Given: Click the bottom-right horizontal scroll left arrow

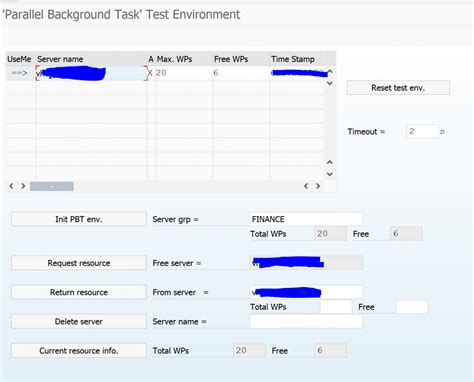Looking at the screenshot, I should coord(306,186).
